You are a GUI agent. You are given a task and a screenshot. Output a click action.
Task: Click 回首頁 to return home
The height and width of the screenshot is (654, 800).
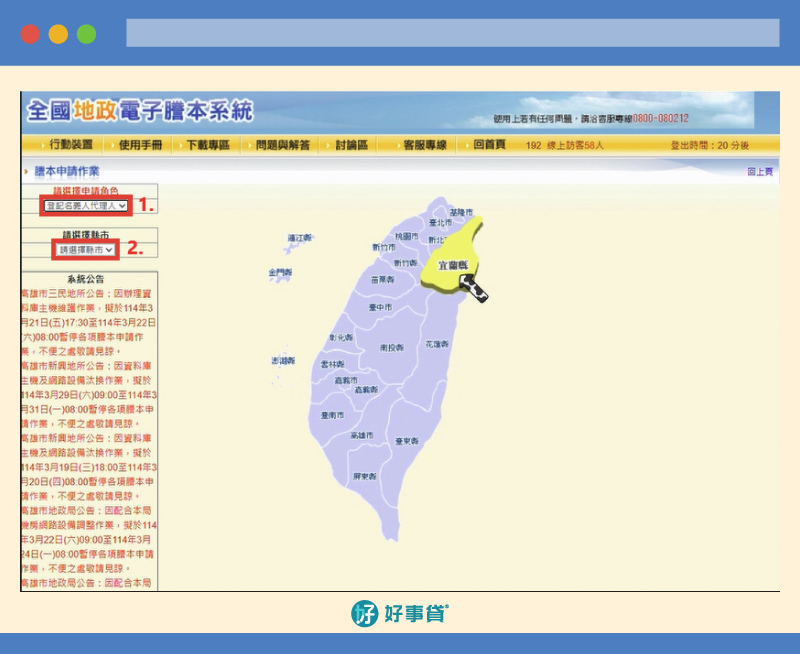coord(489,145)
